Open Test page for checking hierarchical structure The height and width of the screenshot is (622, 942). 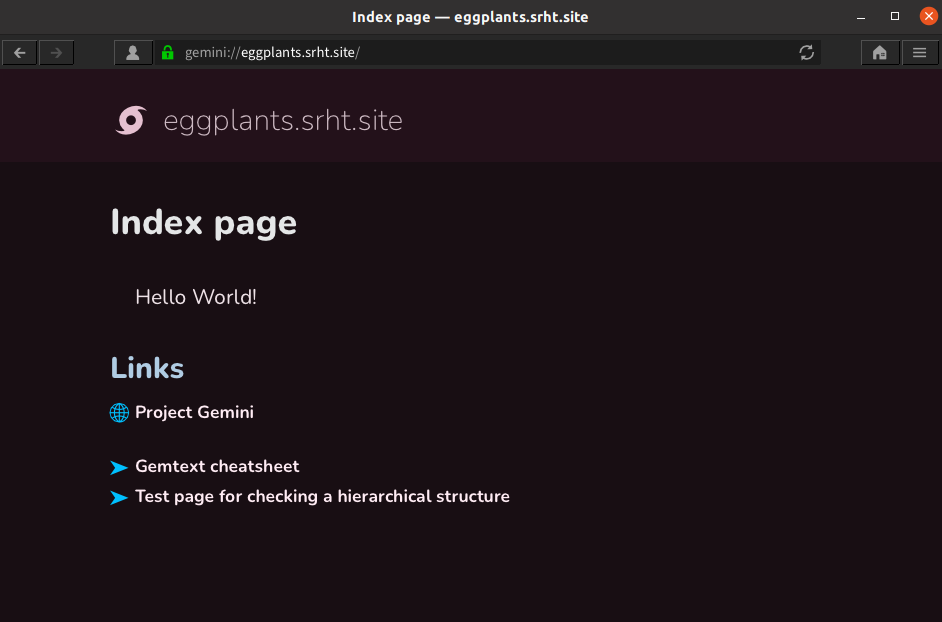tap(322, 496)
